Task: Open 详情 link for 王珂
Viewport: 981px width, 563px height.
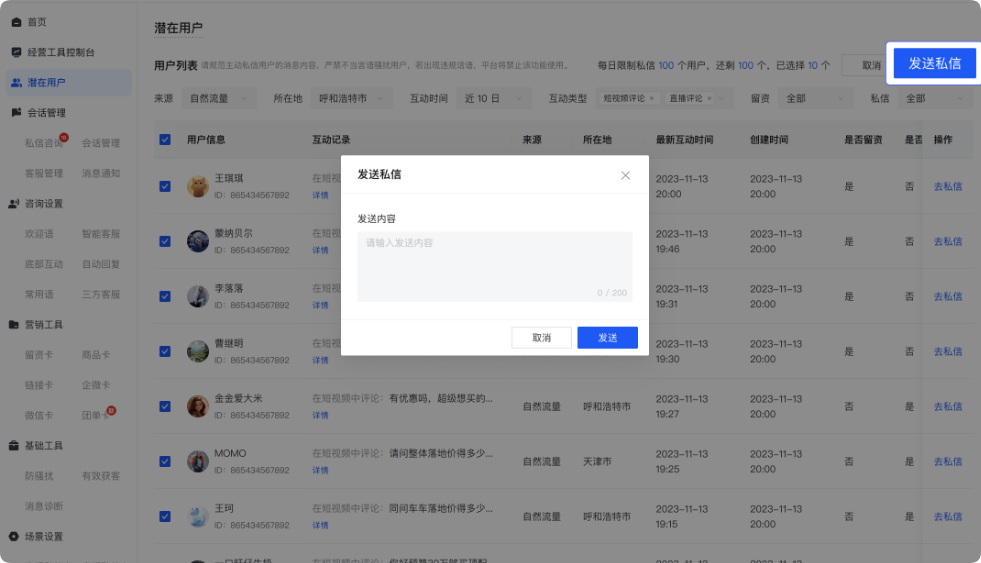Action: coord(320,525)
